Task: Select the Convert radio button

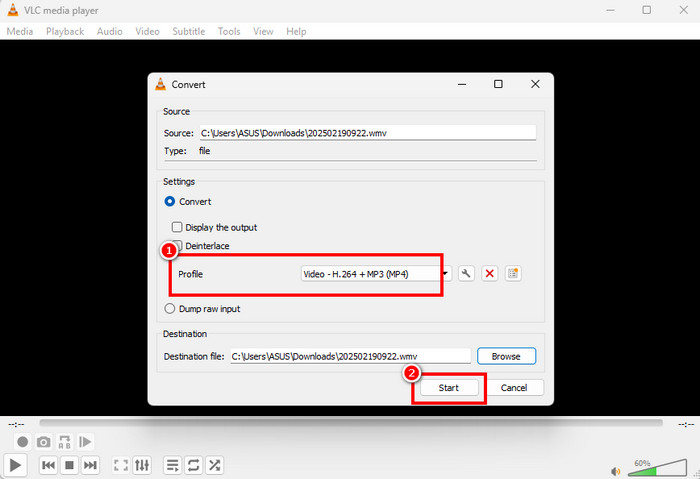Action: tap(170, 201)
